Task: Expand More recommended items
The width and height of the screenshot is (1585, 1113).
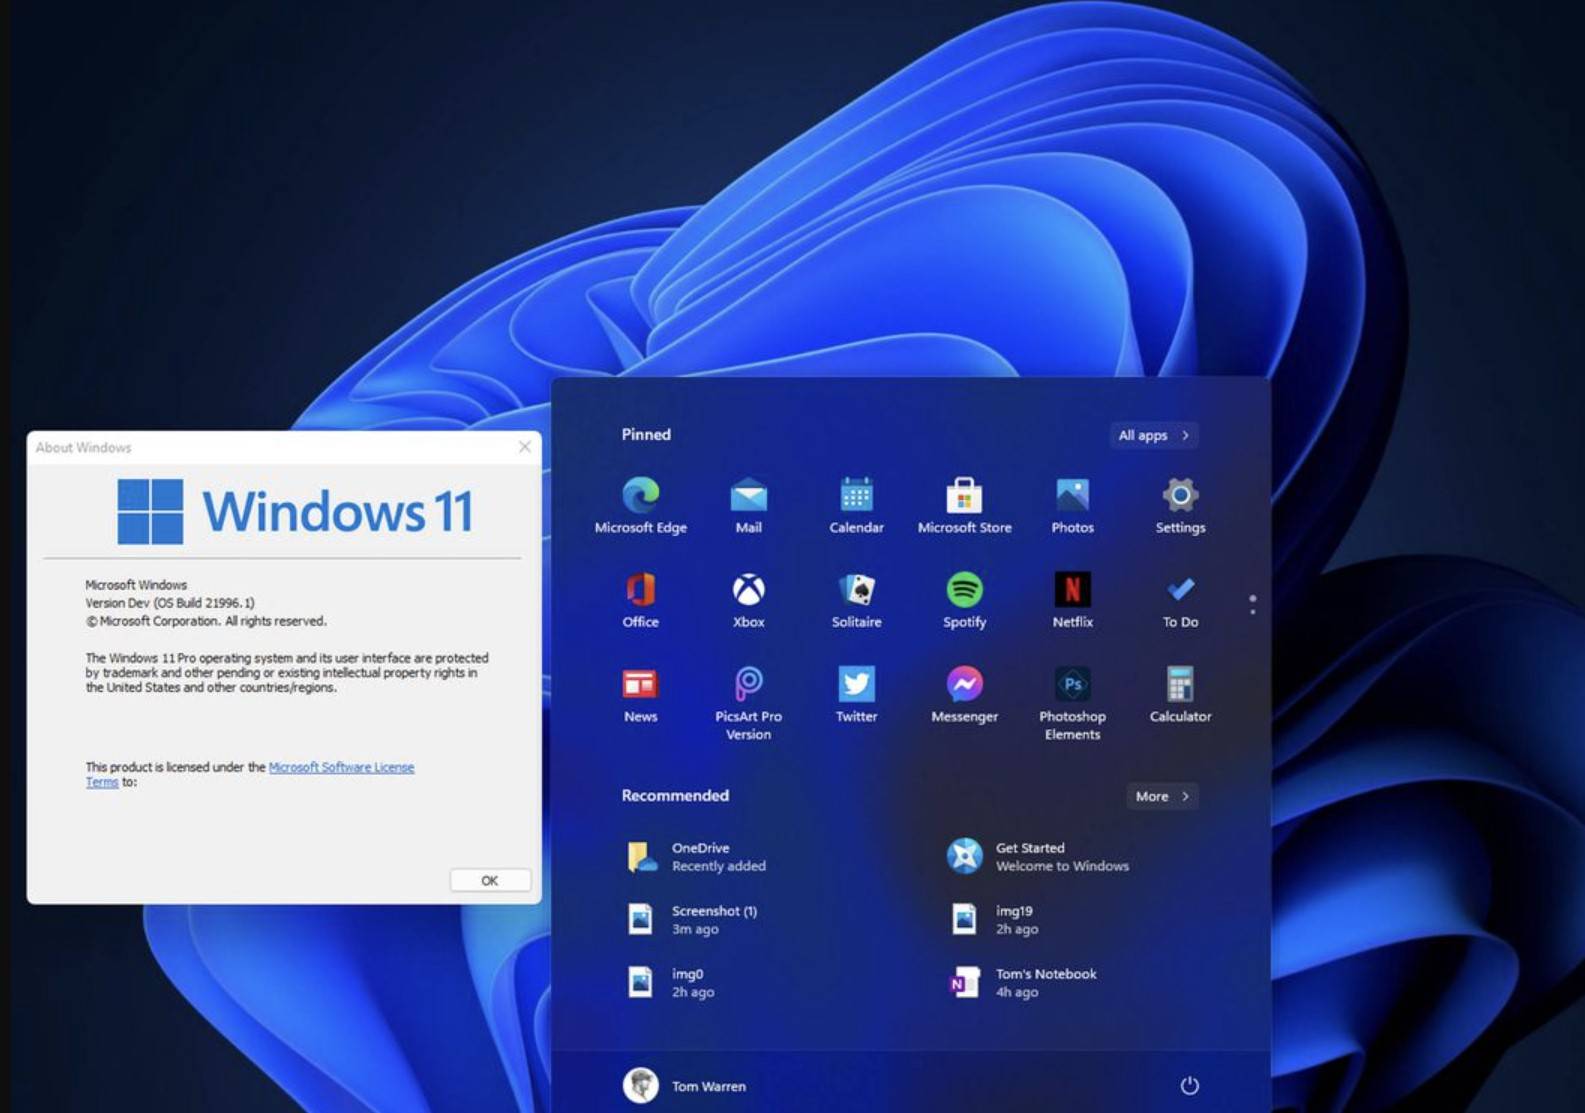Action: [x=1162, y=796]
